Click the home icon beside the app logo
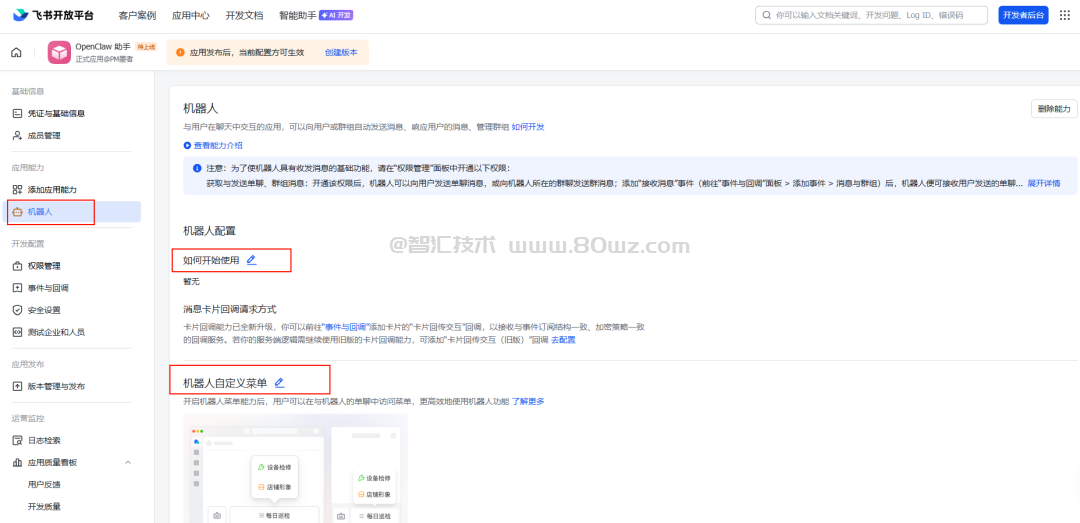Screen dimensions: 1080x523 (x=16, y=52)
